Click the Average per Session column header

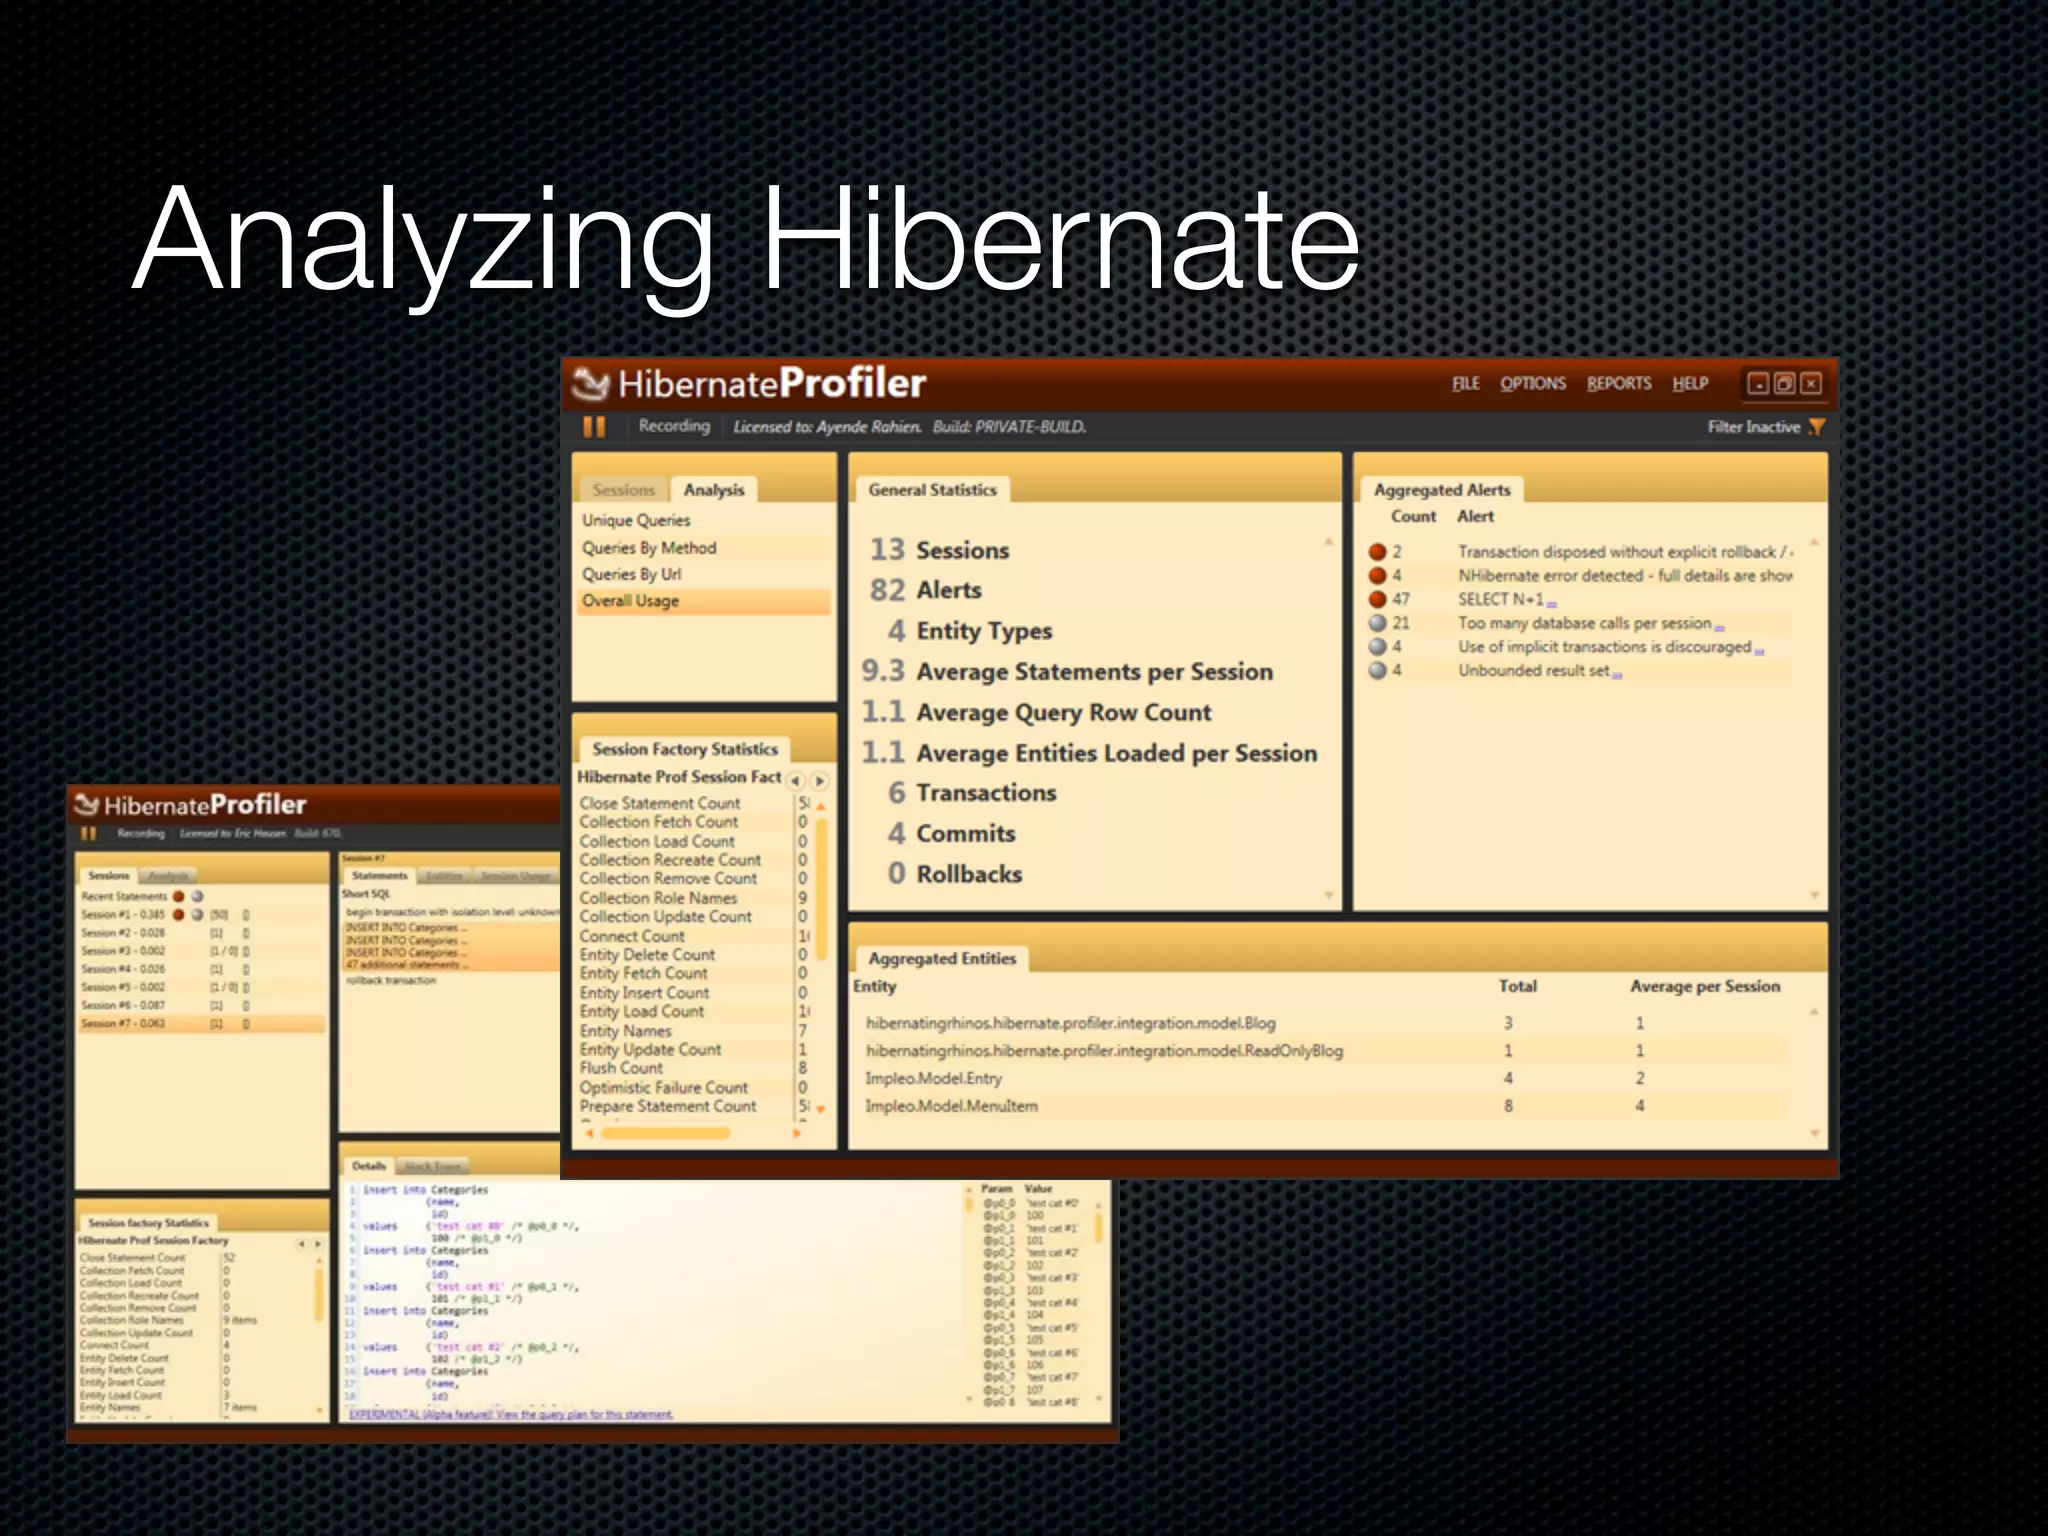tap(1705, 986)
